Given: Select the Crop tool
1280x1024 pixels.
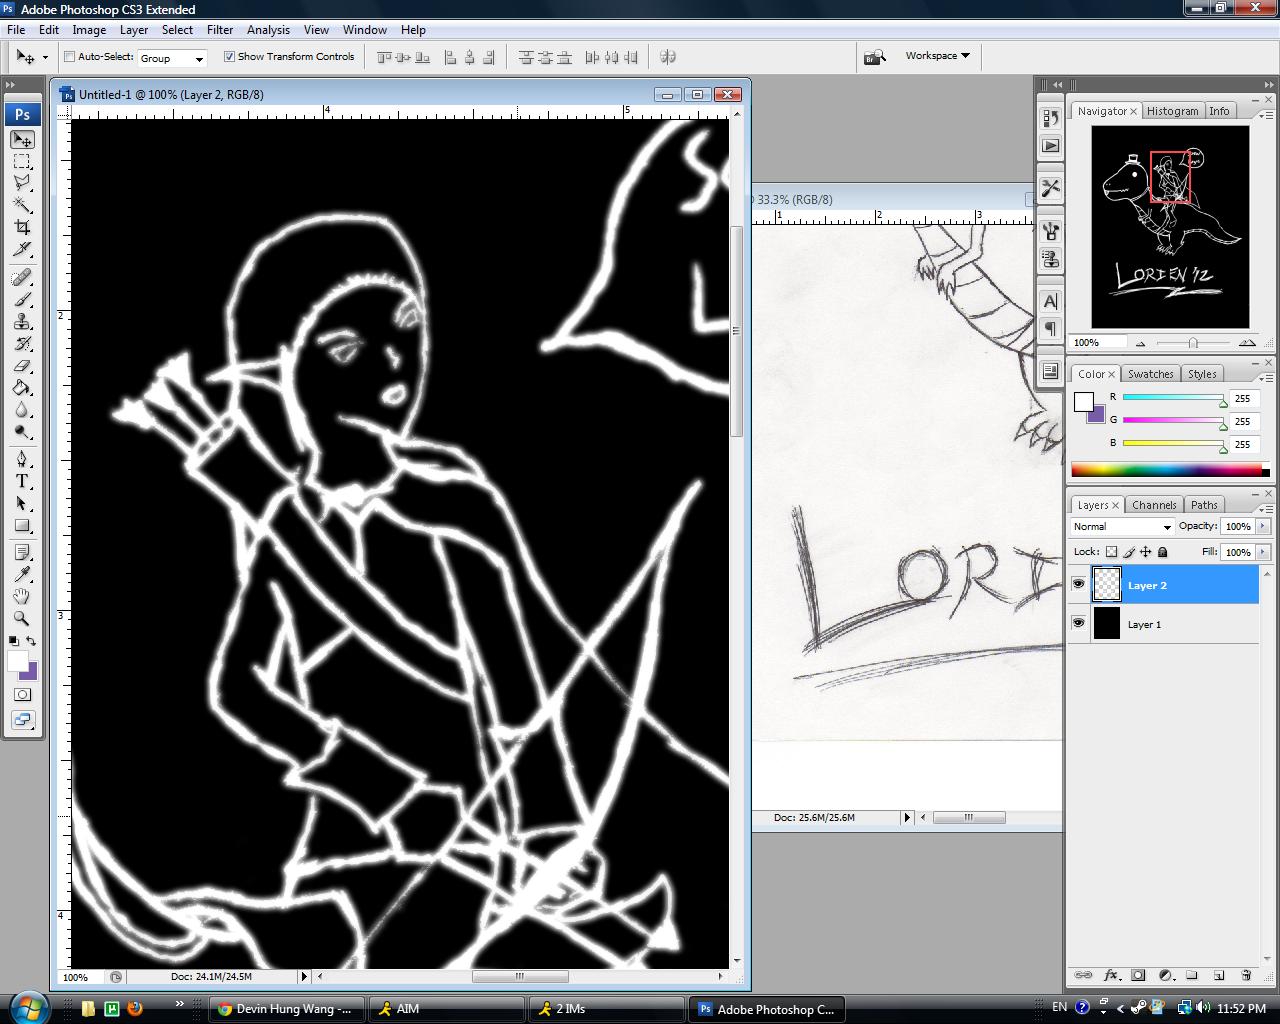Looking at the screenshot, I should coord(22,227).
